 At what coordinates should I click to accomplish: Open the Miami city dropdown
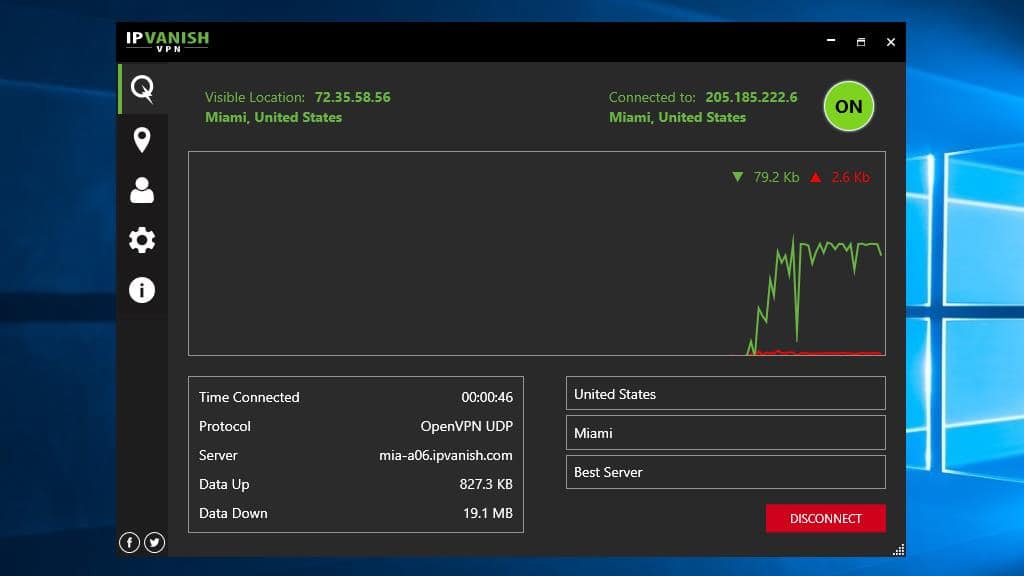726,432
